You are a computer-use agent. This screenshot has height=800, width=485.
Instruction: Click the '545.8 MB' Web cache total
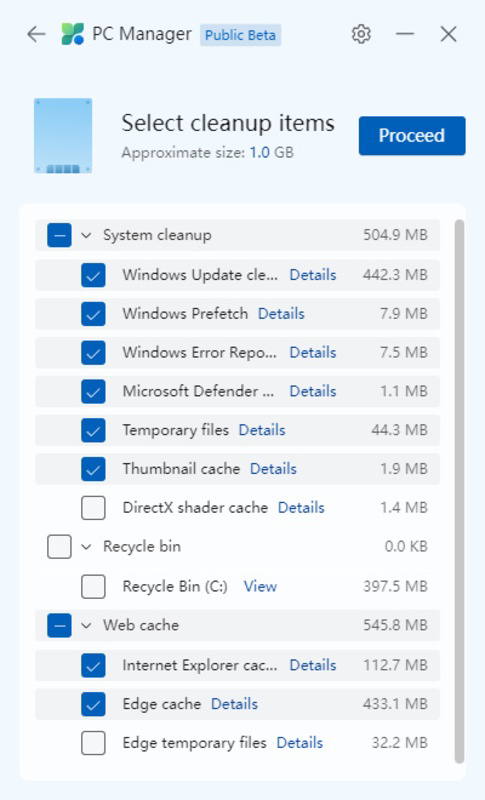(395, 625)
